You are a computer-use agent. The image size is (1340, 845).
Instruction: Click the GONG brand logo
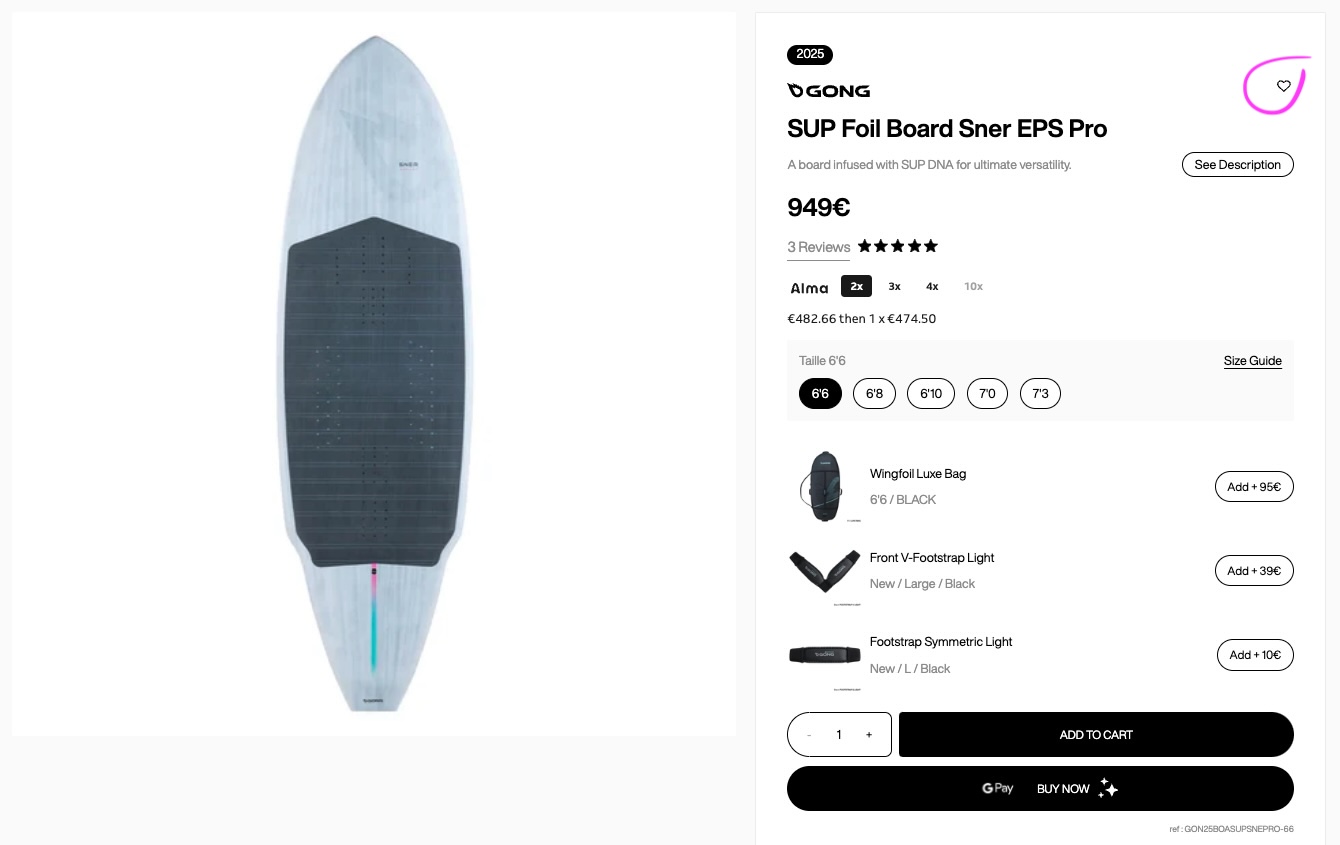(x=828, y=91)
